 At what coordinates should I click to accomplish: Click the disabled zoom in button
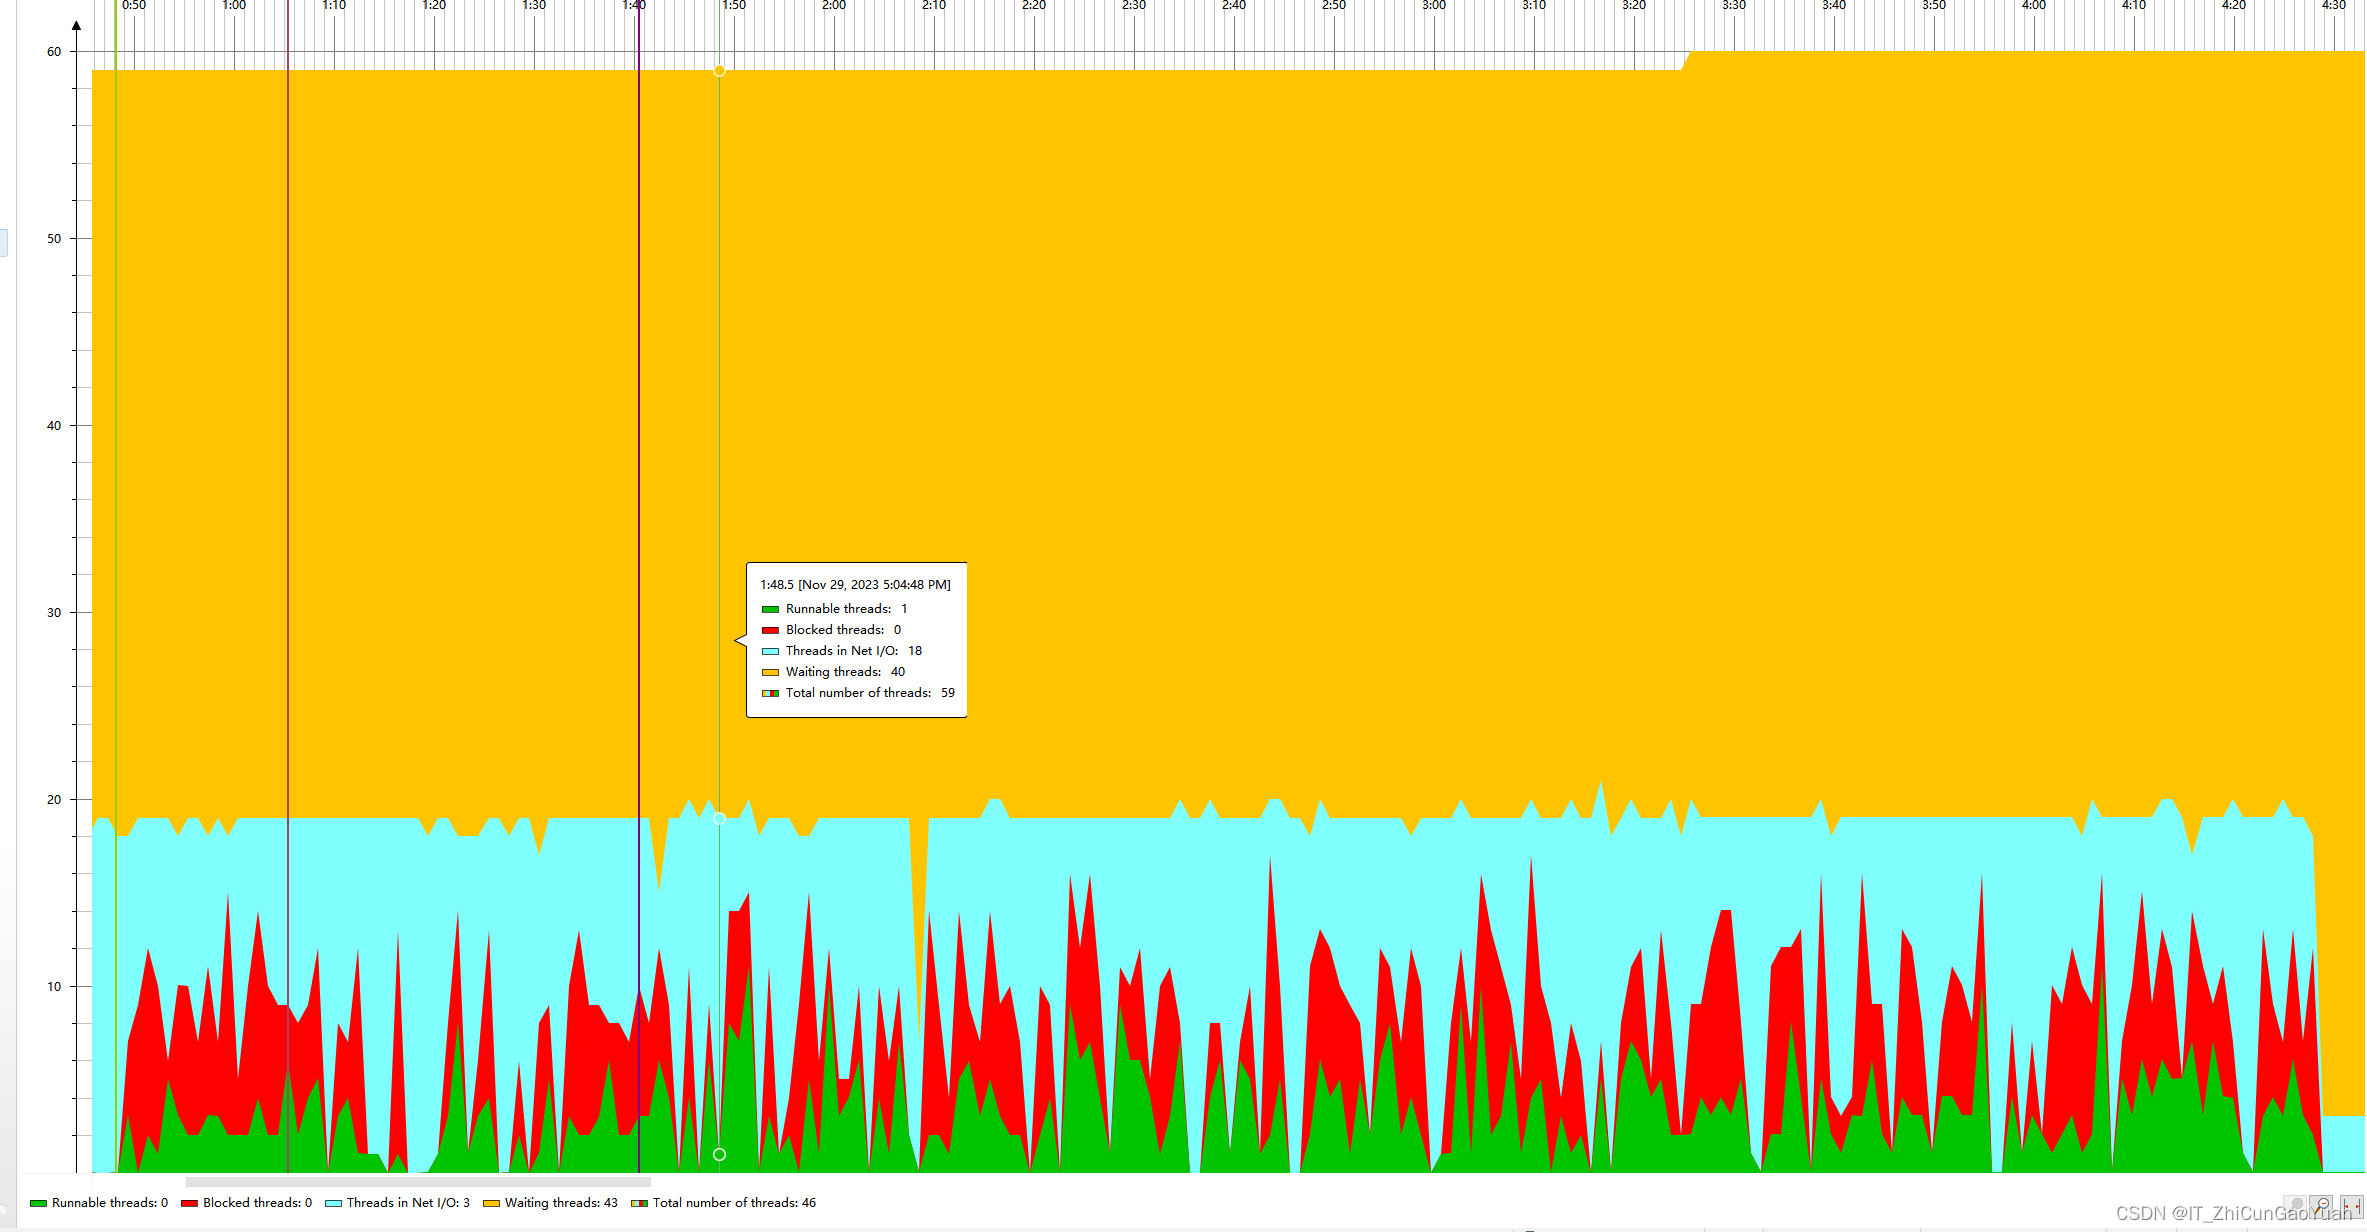coord(2295,1206)
